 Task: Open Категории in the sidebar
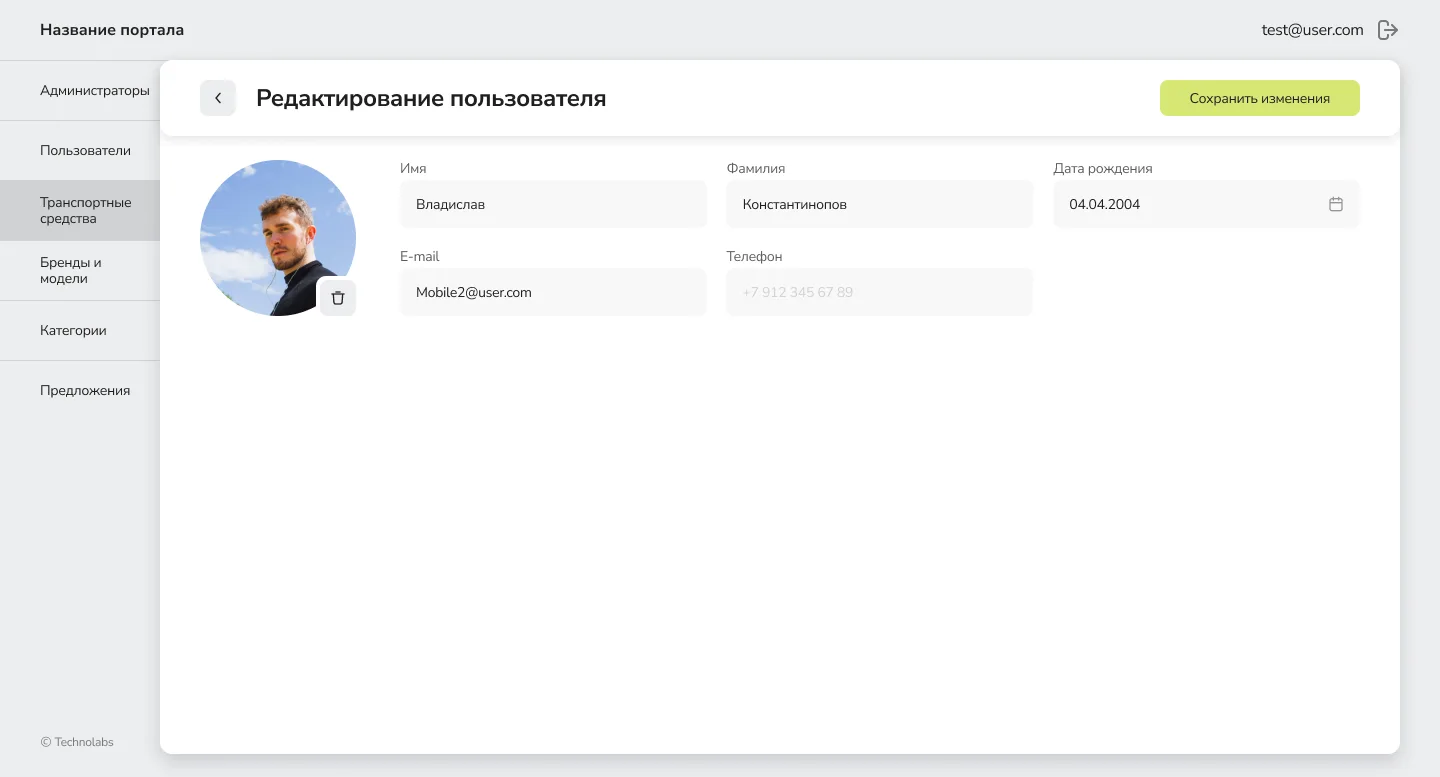(80, 330)
